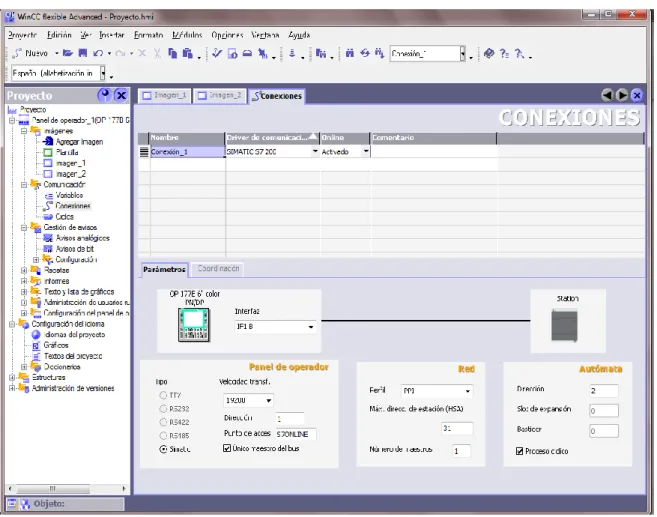
Task: Open the Edición menu
Action: (59, 35)
